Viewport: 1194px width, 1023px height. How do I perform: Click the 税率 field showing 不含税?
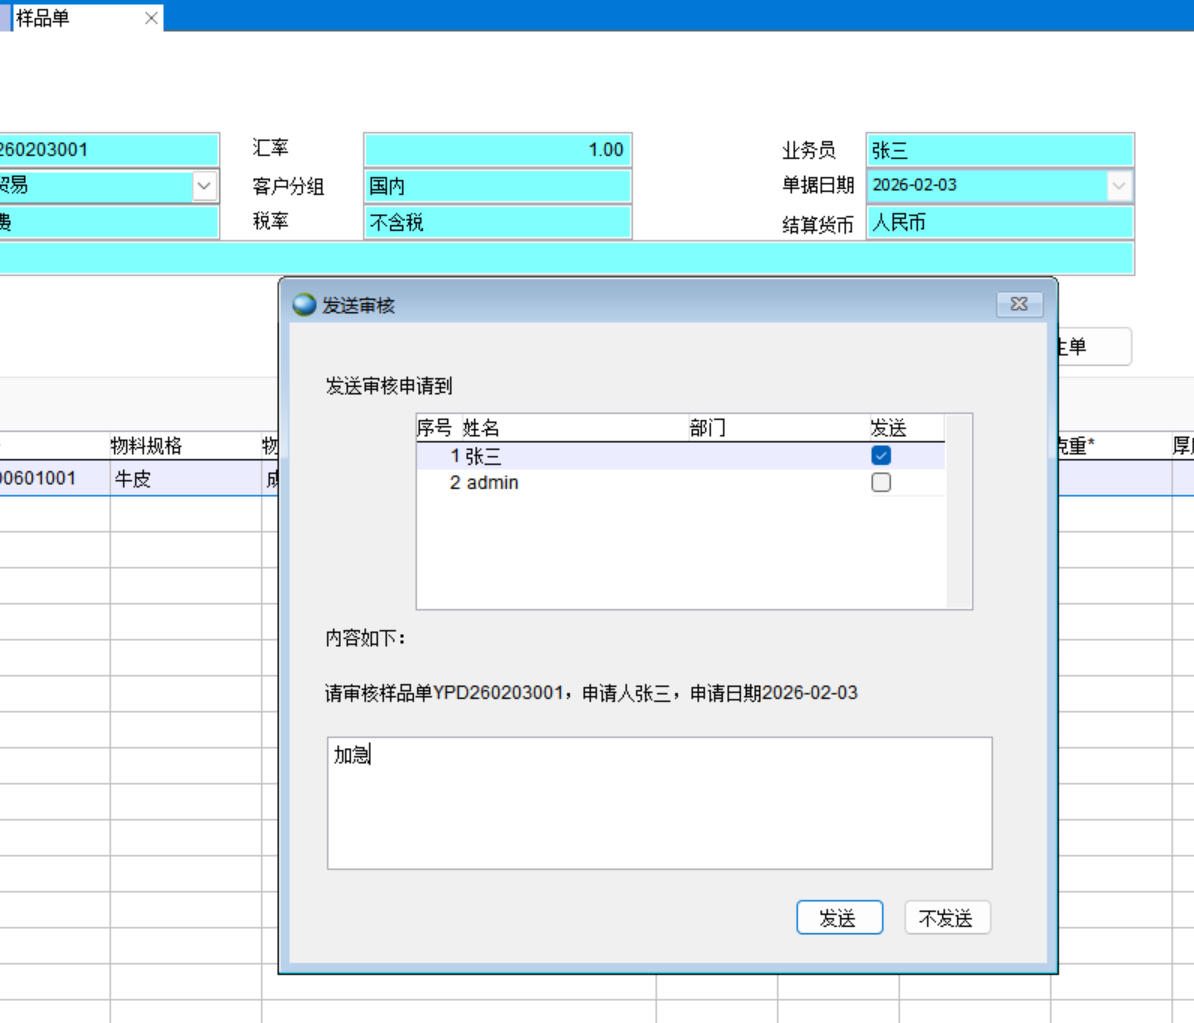coord(497,222)
